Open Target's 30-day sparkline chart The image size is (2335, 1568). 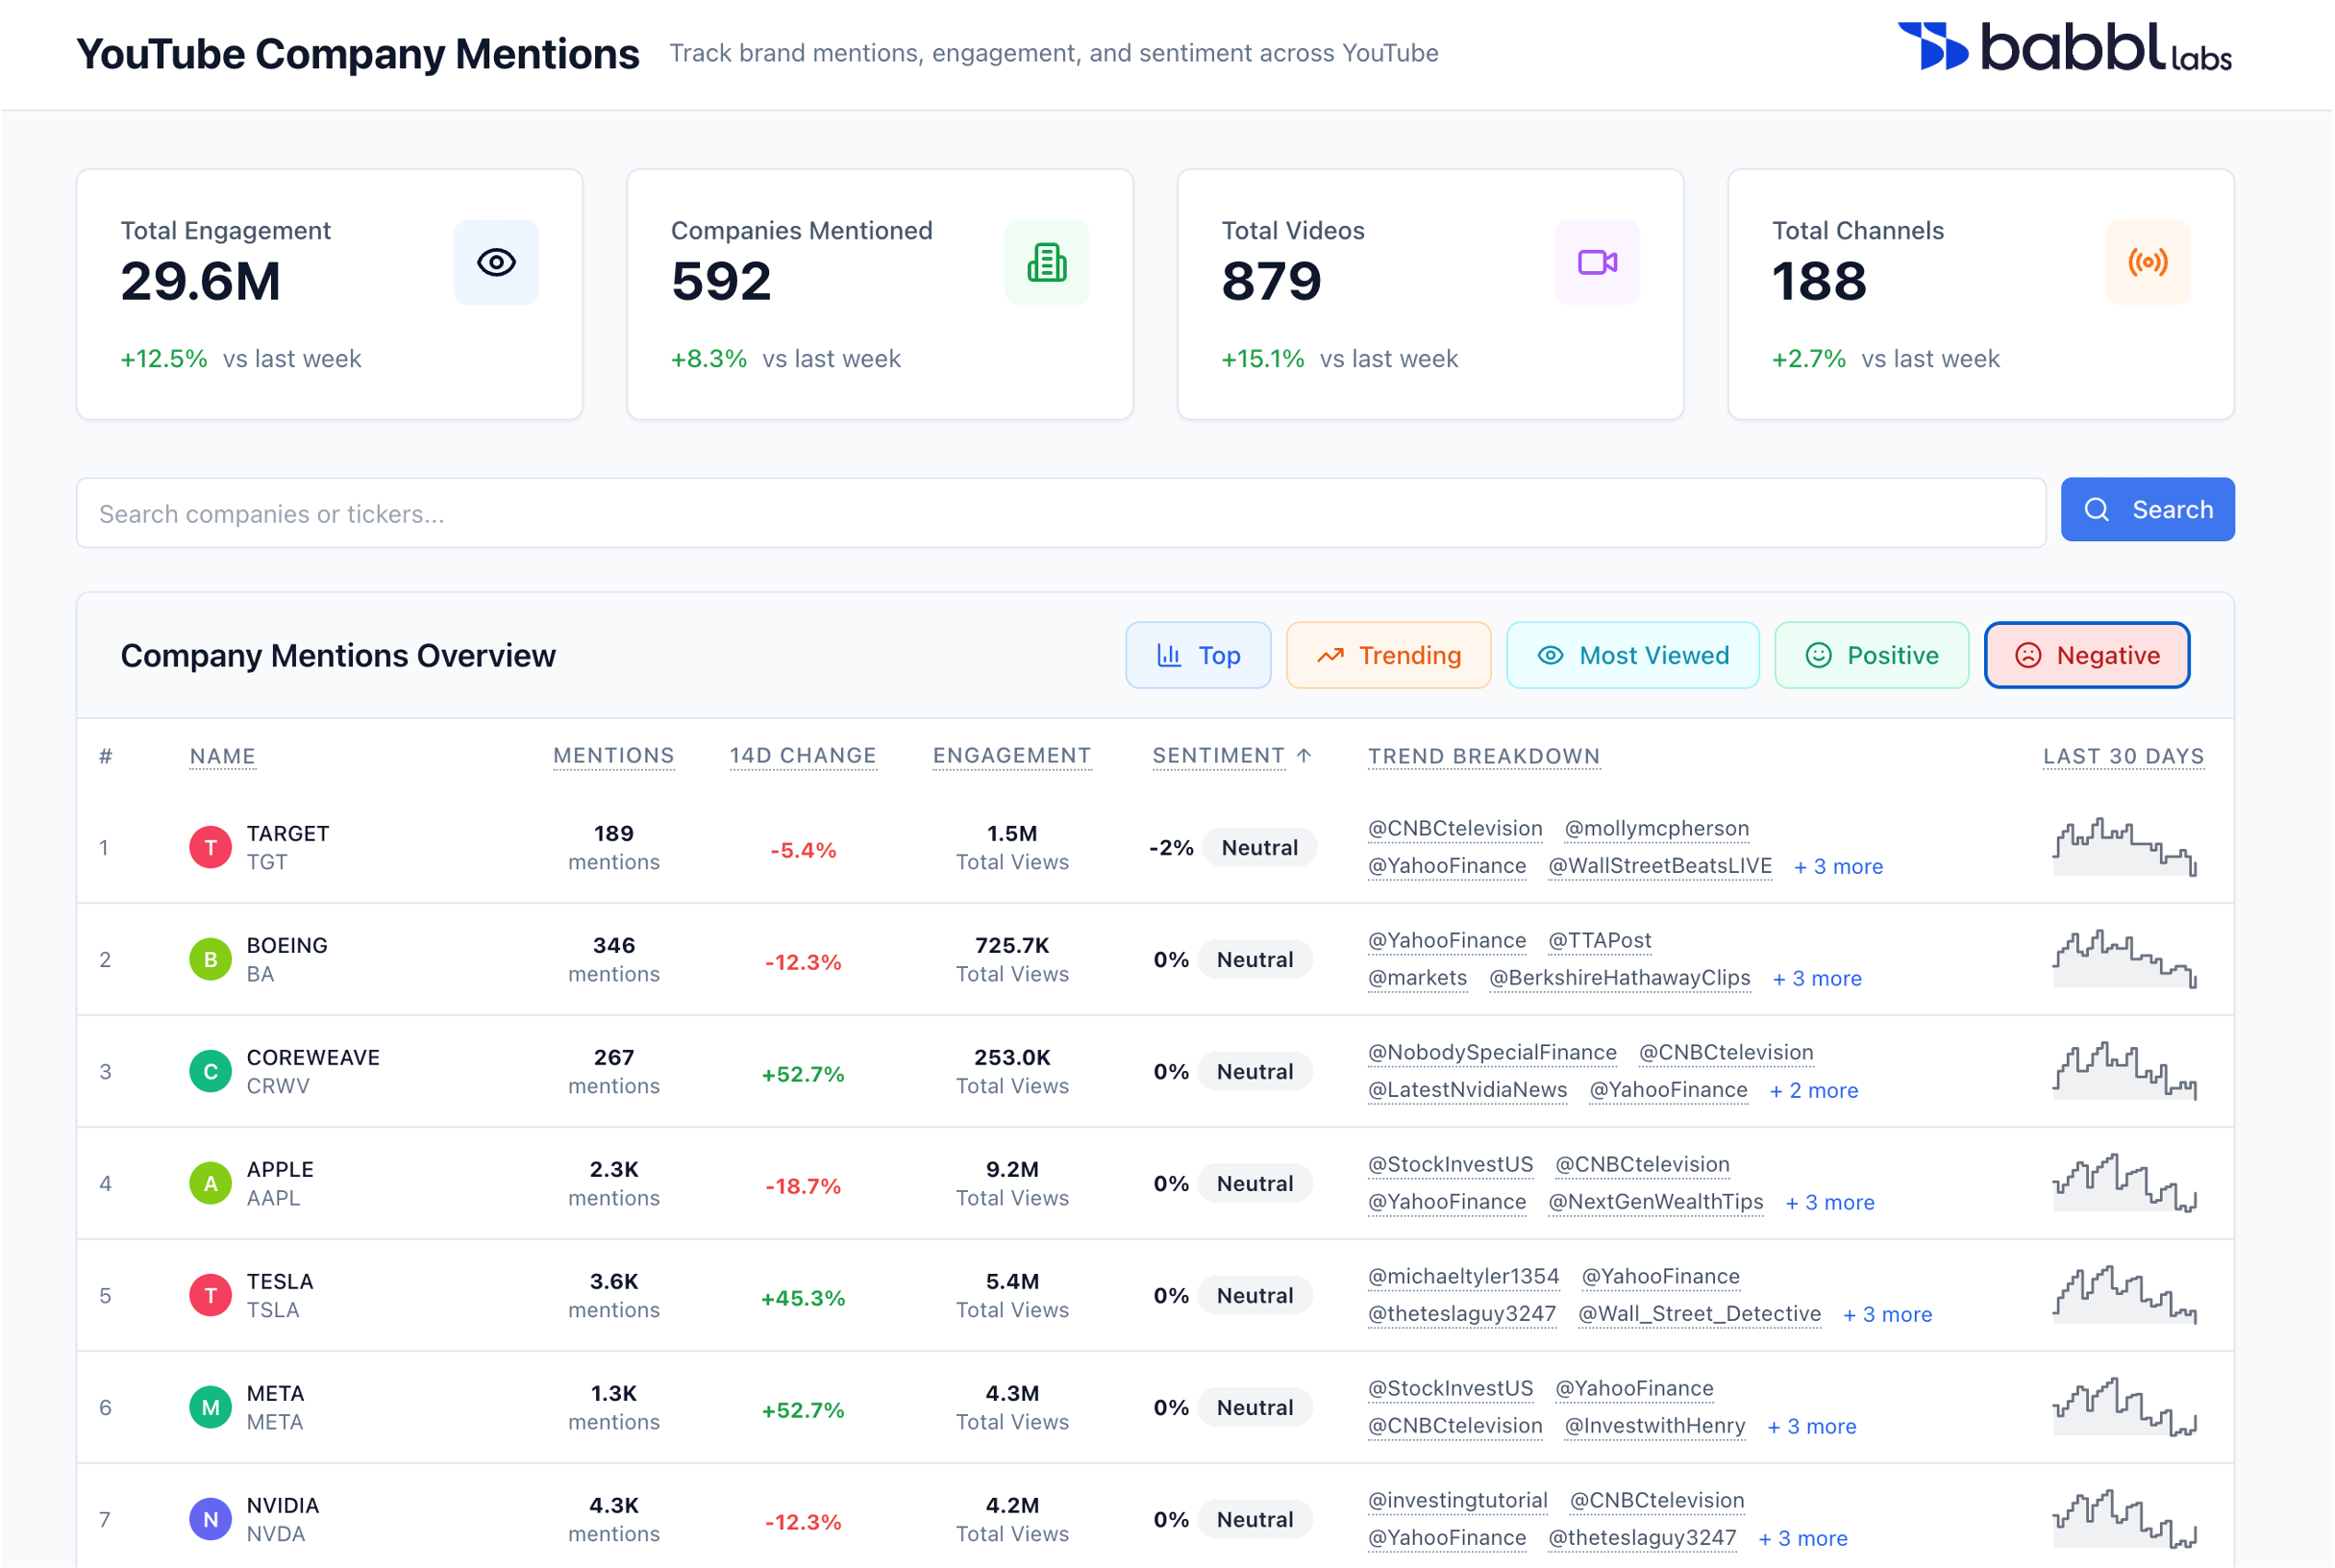click(x=2124, y=847)
